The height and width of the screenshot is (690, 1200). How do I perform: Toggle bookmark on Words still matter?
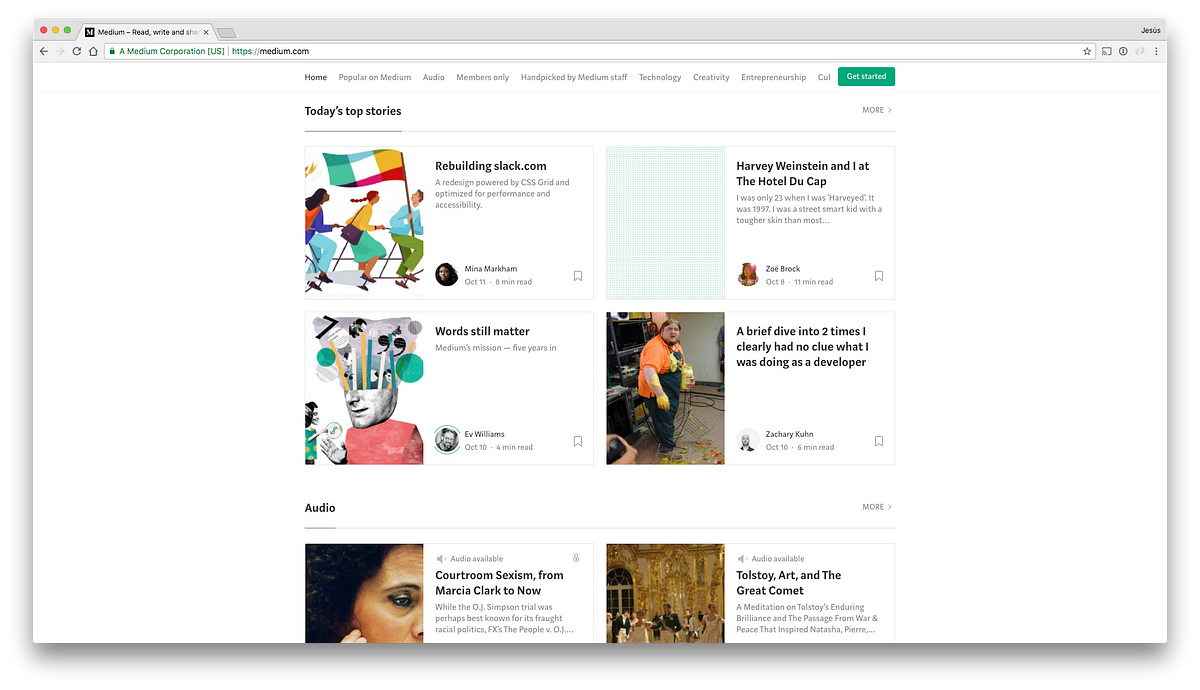tap(578, 441)
